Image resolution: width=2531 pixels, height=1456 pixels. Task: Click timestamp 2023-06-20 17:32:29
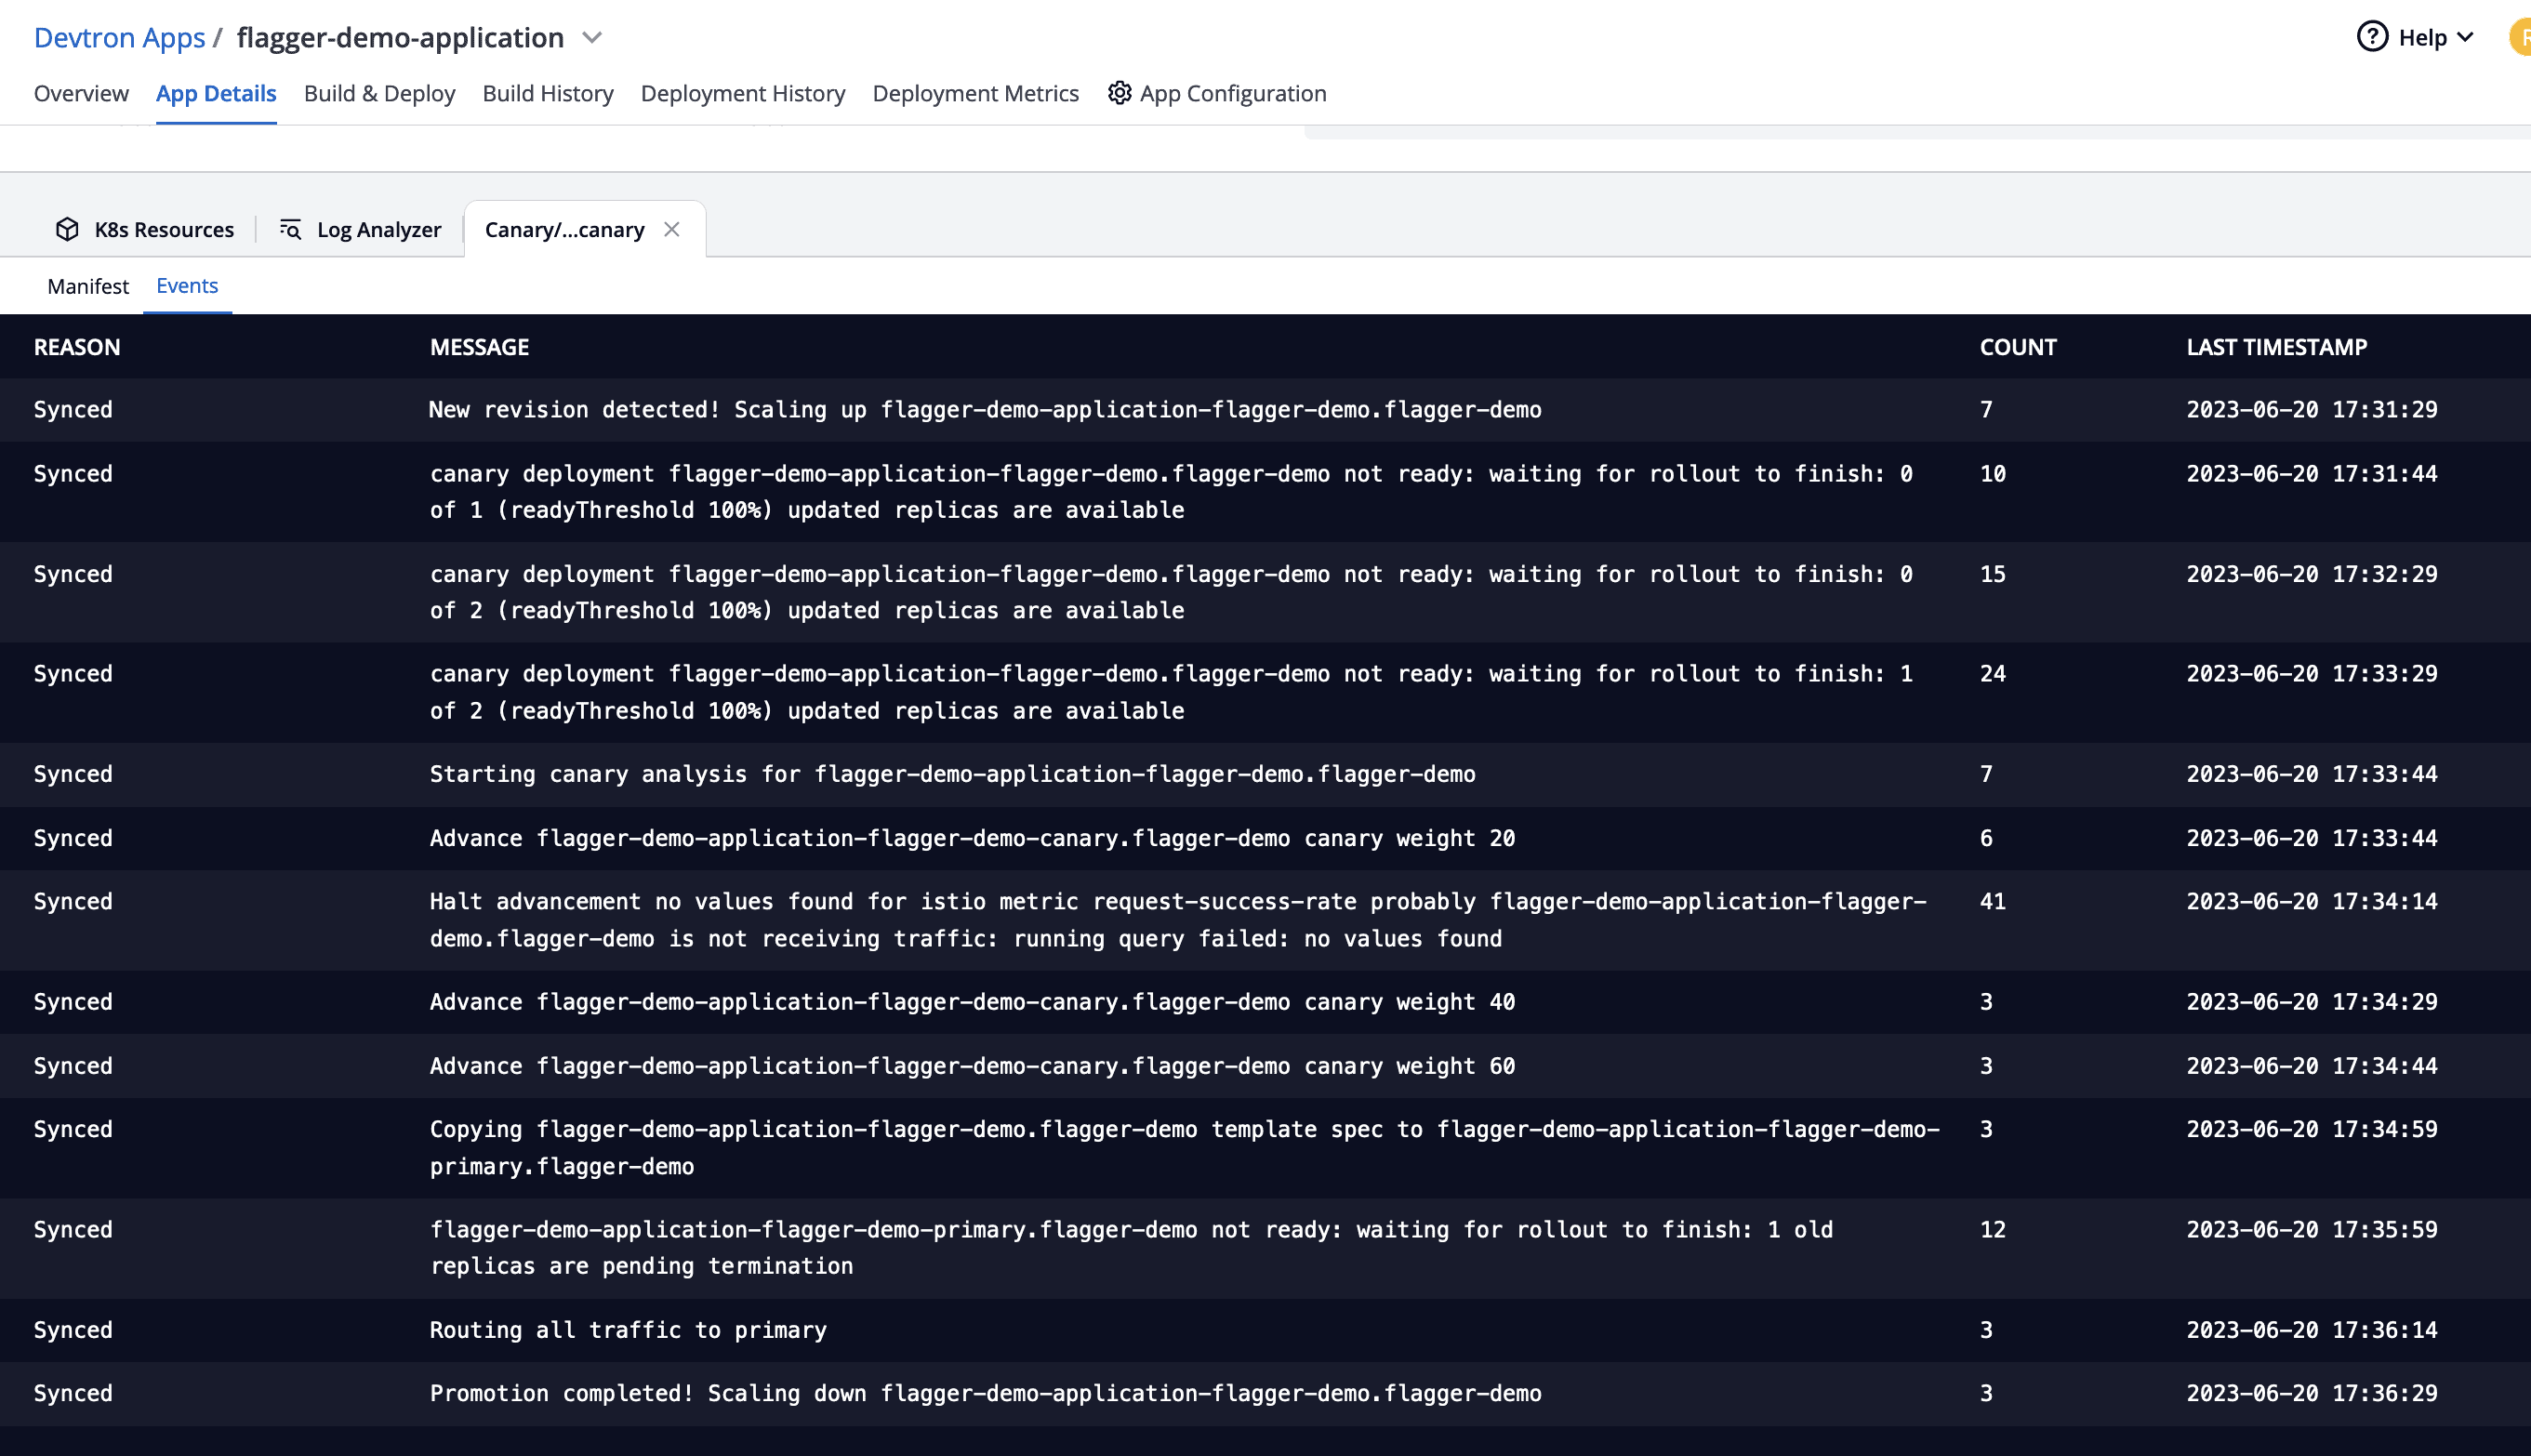2312,574
